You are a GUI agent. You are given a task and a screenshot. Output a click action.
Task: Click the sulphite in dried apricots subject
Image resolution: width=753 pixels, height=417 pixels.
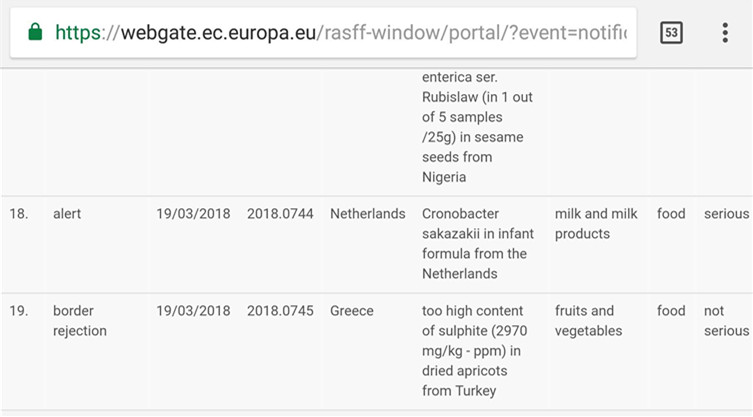click(474, 351)
